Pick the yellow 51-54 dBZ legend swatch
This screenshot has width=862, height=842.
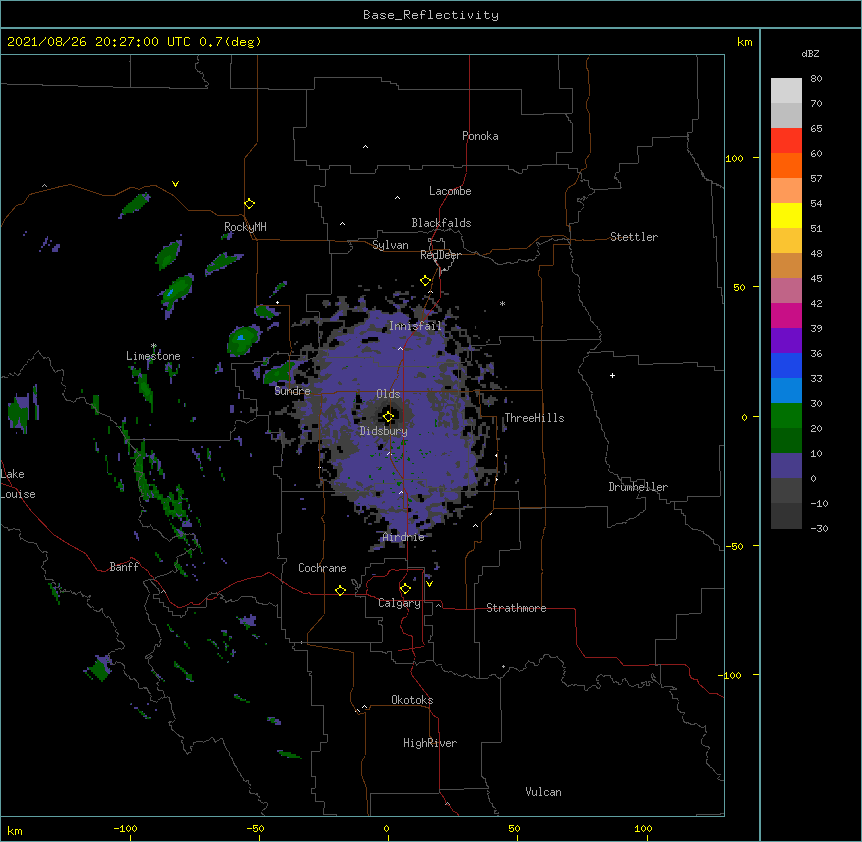[786, 215]
